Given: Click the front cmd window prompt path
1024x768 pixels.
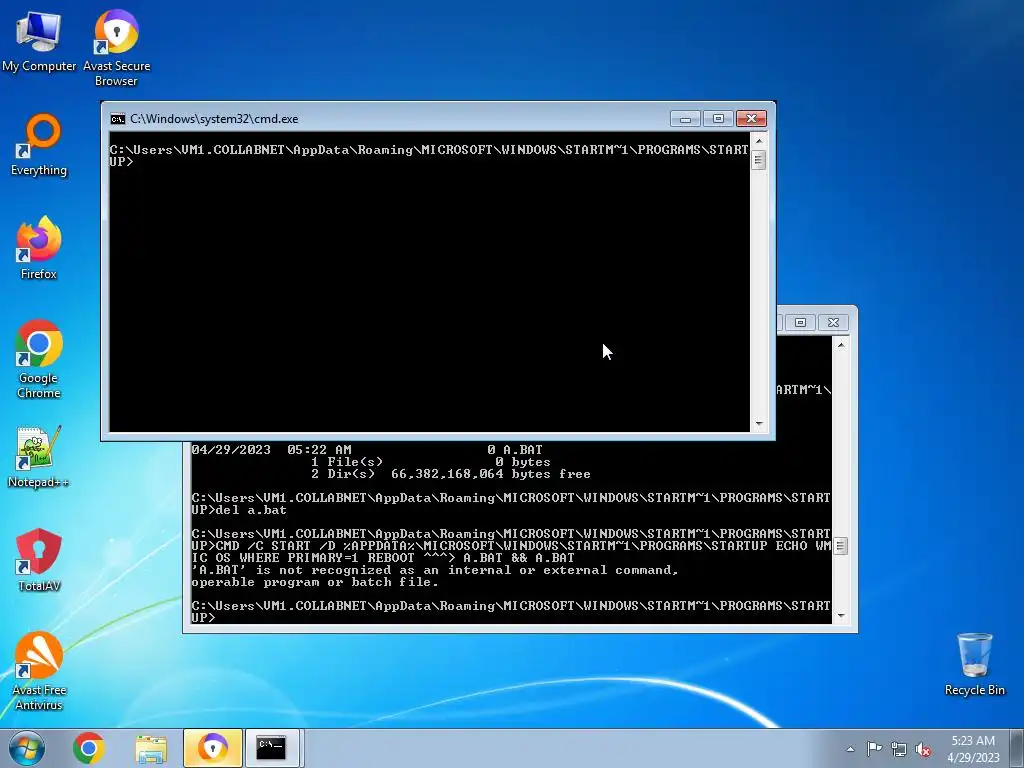Looking at the screenshot, I should point(429,155).
